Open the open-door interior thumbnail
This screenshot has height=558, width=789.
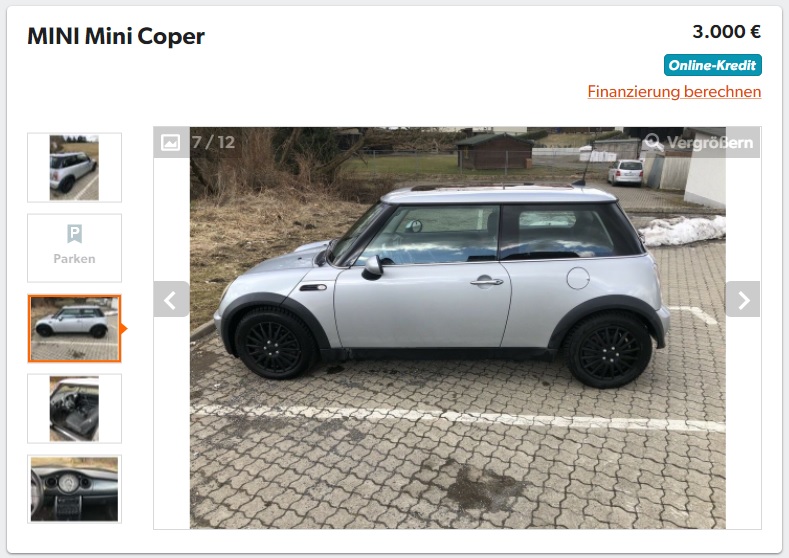point(74,409)
